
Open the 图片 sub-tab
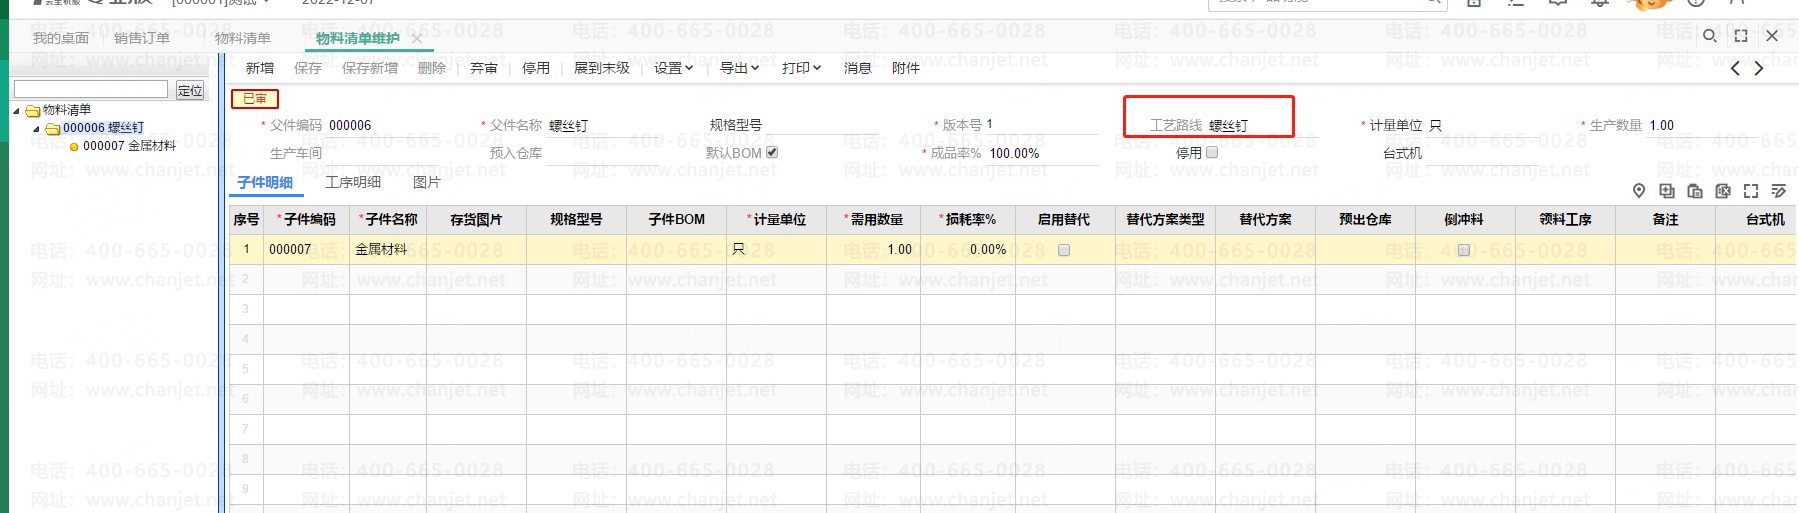[427, 182]
